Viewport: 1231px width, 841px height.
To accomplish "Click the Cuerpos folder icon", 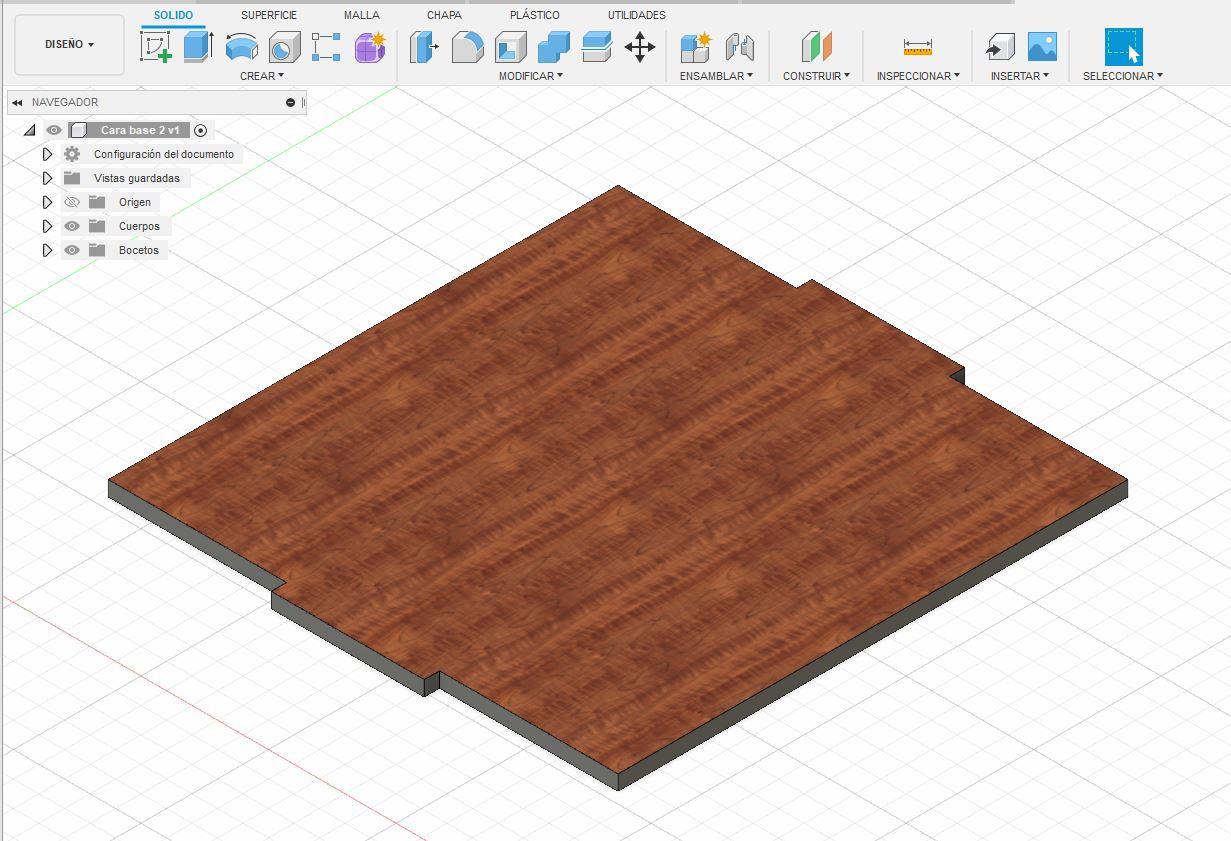I will pyautogui.click(x=97, y=226).
